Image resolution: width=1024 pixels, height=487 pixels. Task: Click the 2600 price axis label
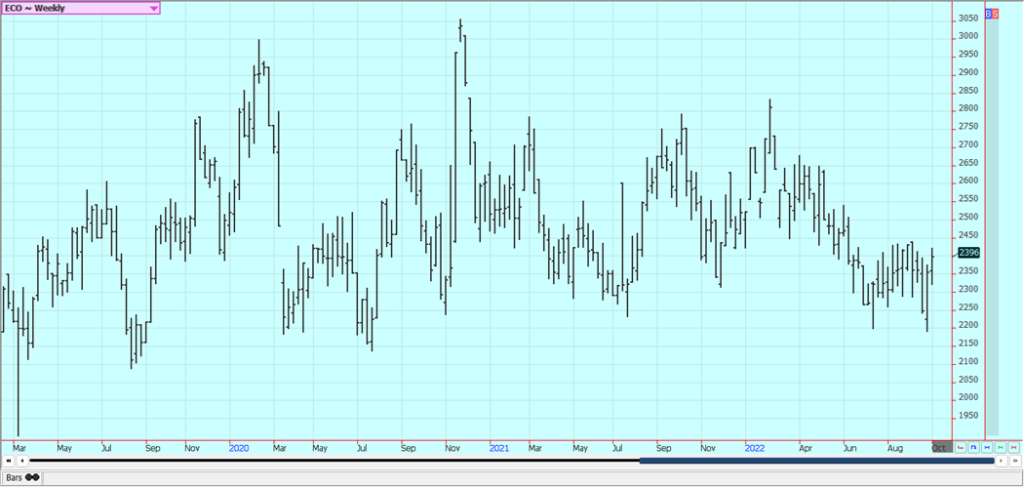(968, 181)
